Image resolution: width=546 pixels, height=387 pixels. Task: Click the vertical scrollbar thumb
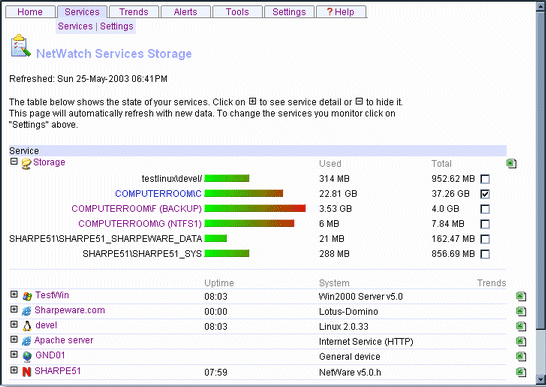(x=541, y=171)
